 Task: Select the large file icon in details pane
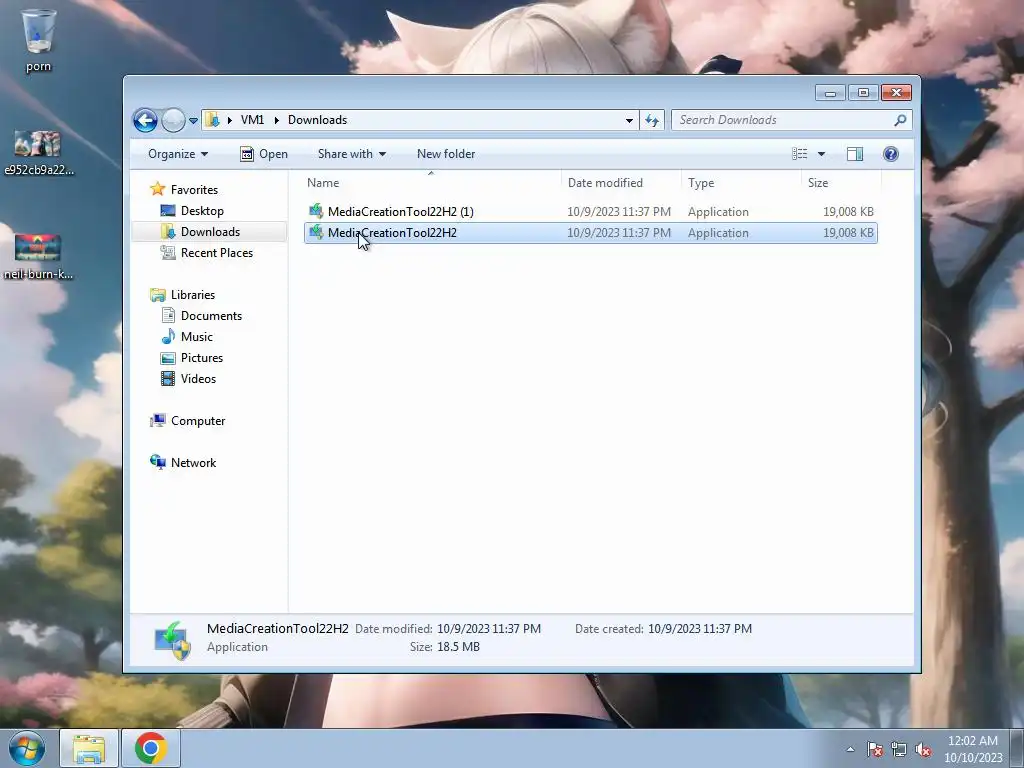[172, 640]
